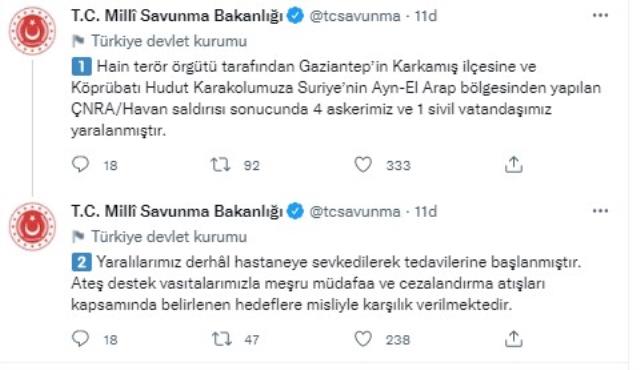640x370 pixels.
Task: Like the second tweet with 238 likes
Action: [x=363, y=339]
